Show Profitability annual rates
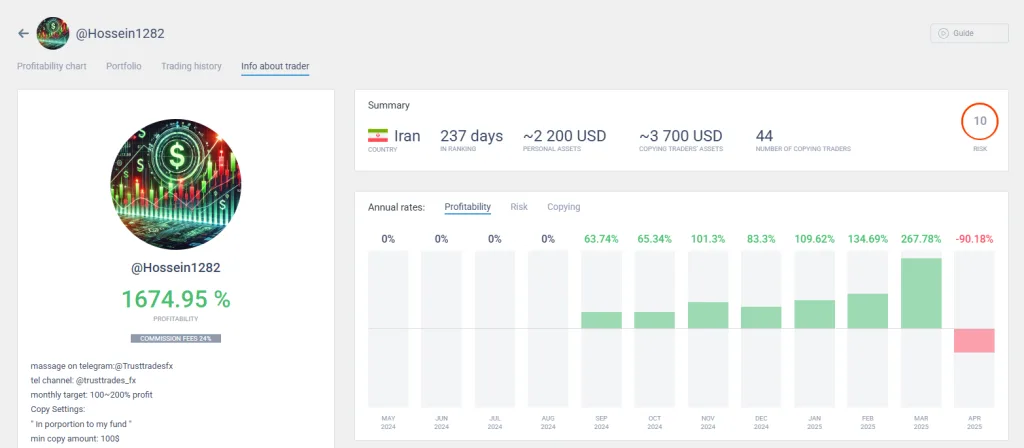The height and width of the screenshot is (448, 1024). pos(467,207)
